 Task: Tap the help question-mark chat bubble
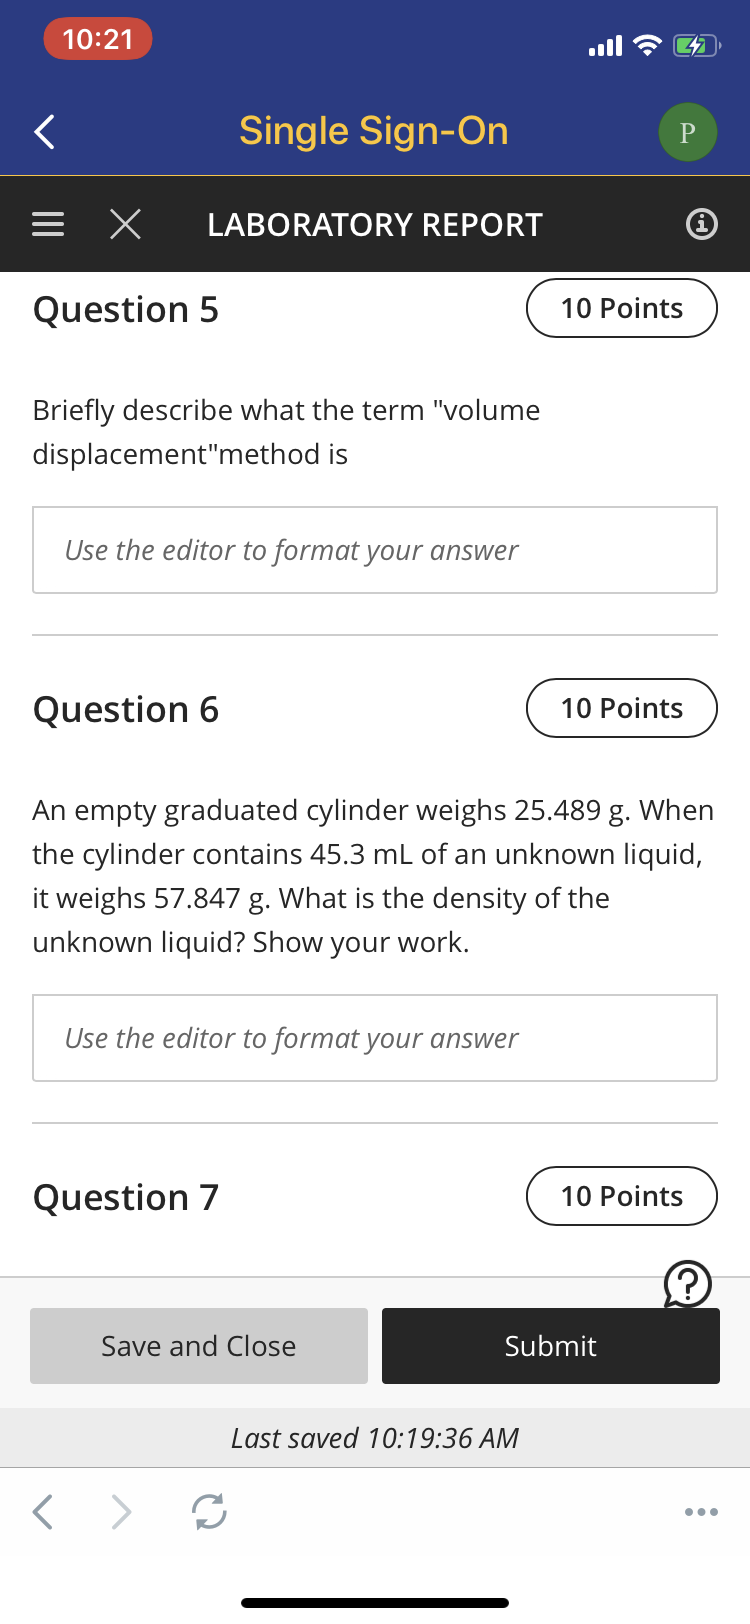(688, 1285)
